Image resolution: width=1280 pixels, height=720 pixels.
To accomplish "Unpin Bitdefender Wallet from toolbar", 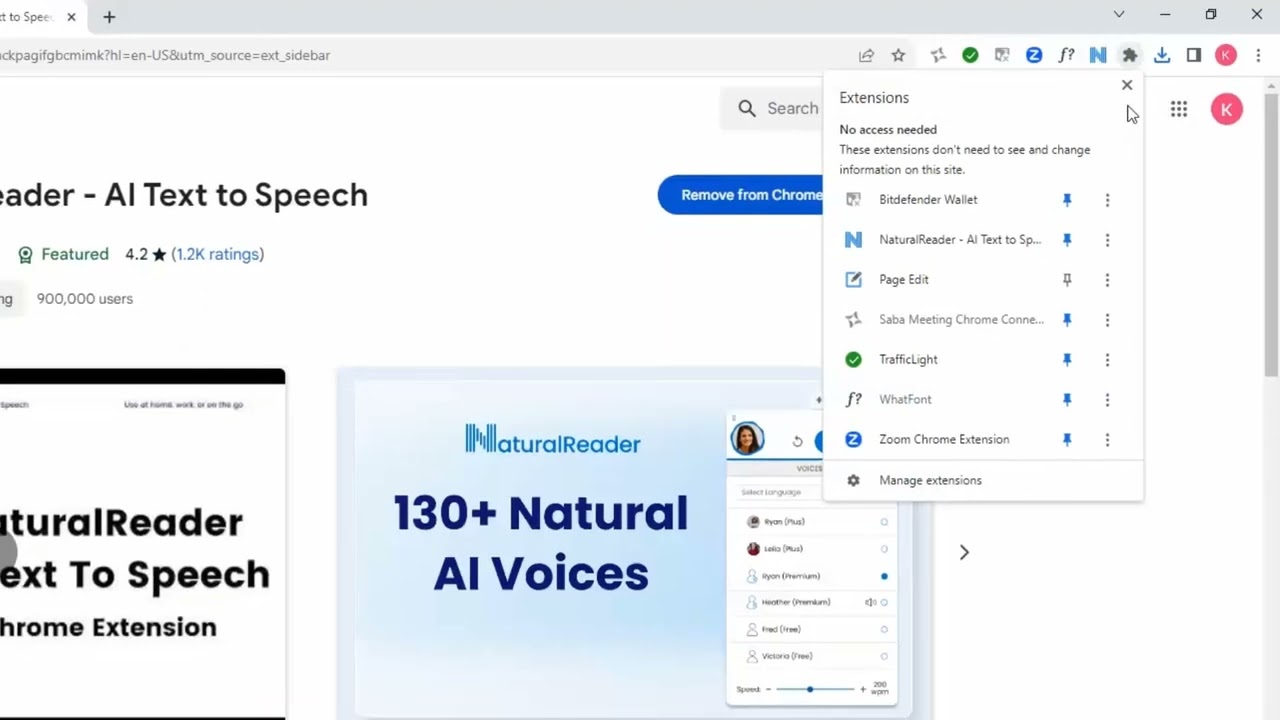I will 1067,200.
